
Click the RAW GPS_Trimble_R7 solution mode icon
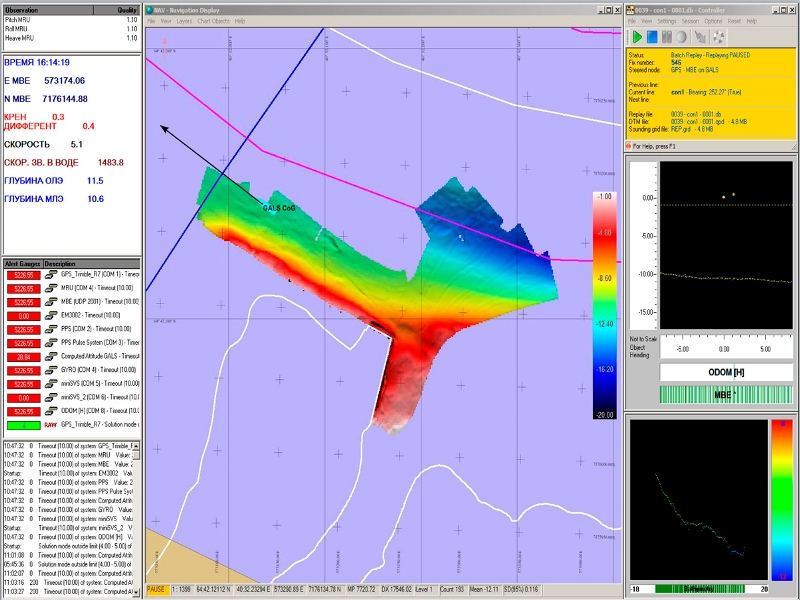(50, 425)
